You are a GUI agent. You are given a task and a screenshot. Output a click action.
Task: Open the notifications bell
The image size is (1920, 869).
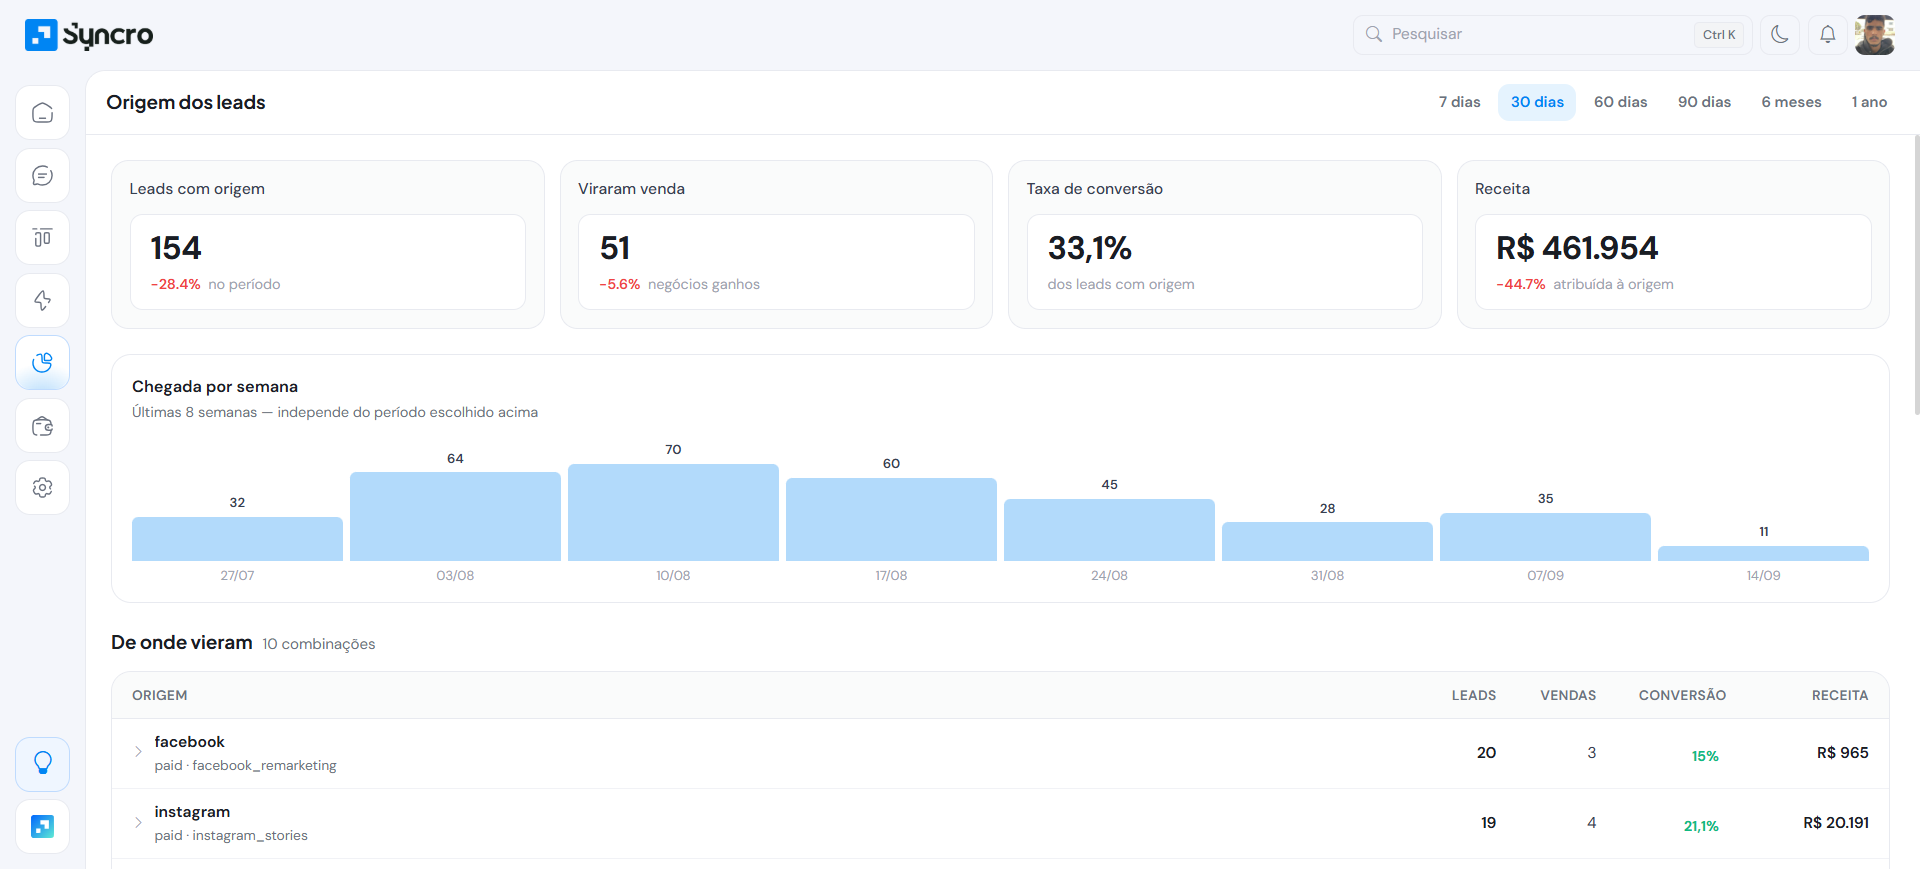click(x=1827, y=34)
